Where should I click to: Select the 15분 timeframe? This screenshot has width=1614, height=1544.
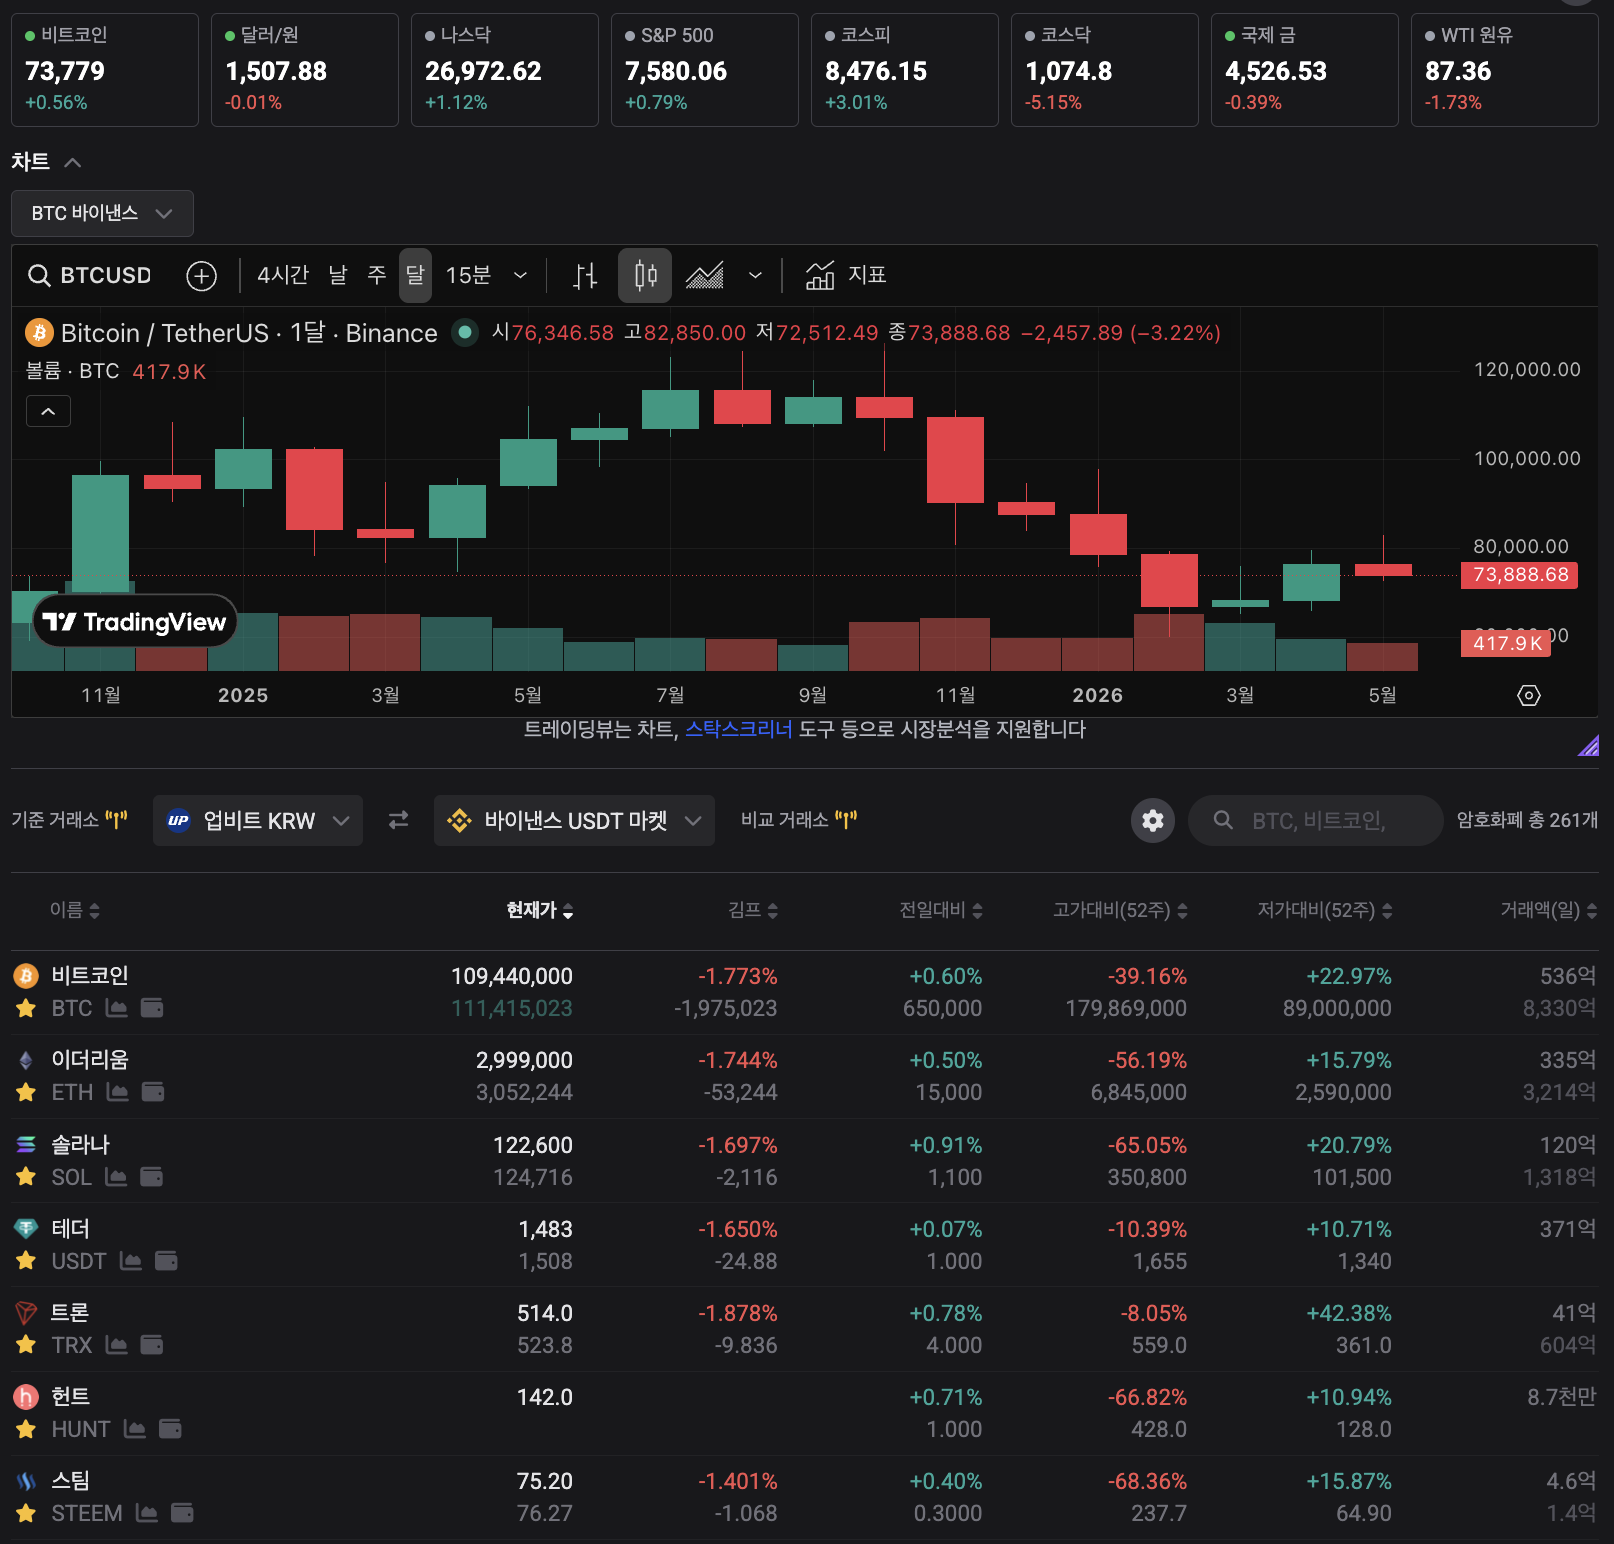(x=468, y=275)
